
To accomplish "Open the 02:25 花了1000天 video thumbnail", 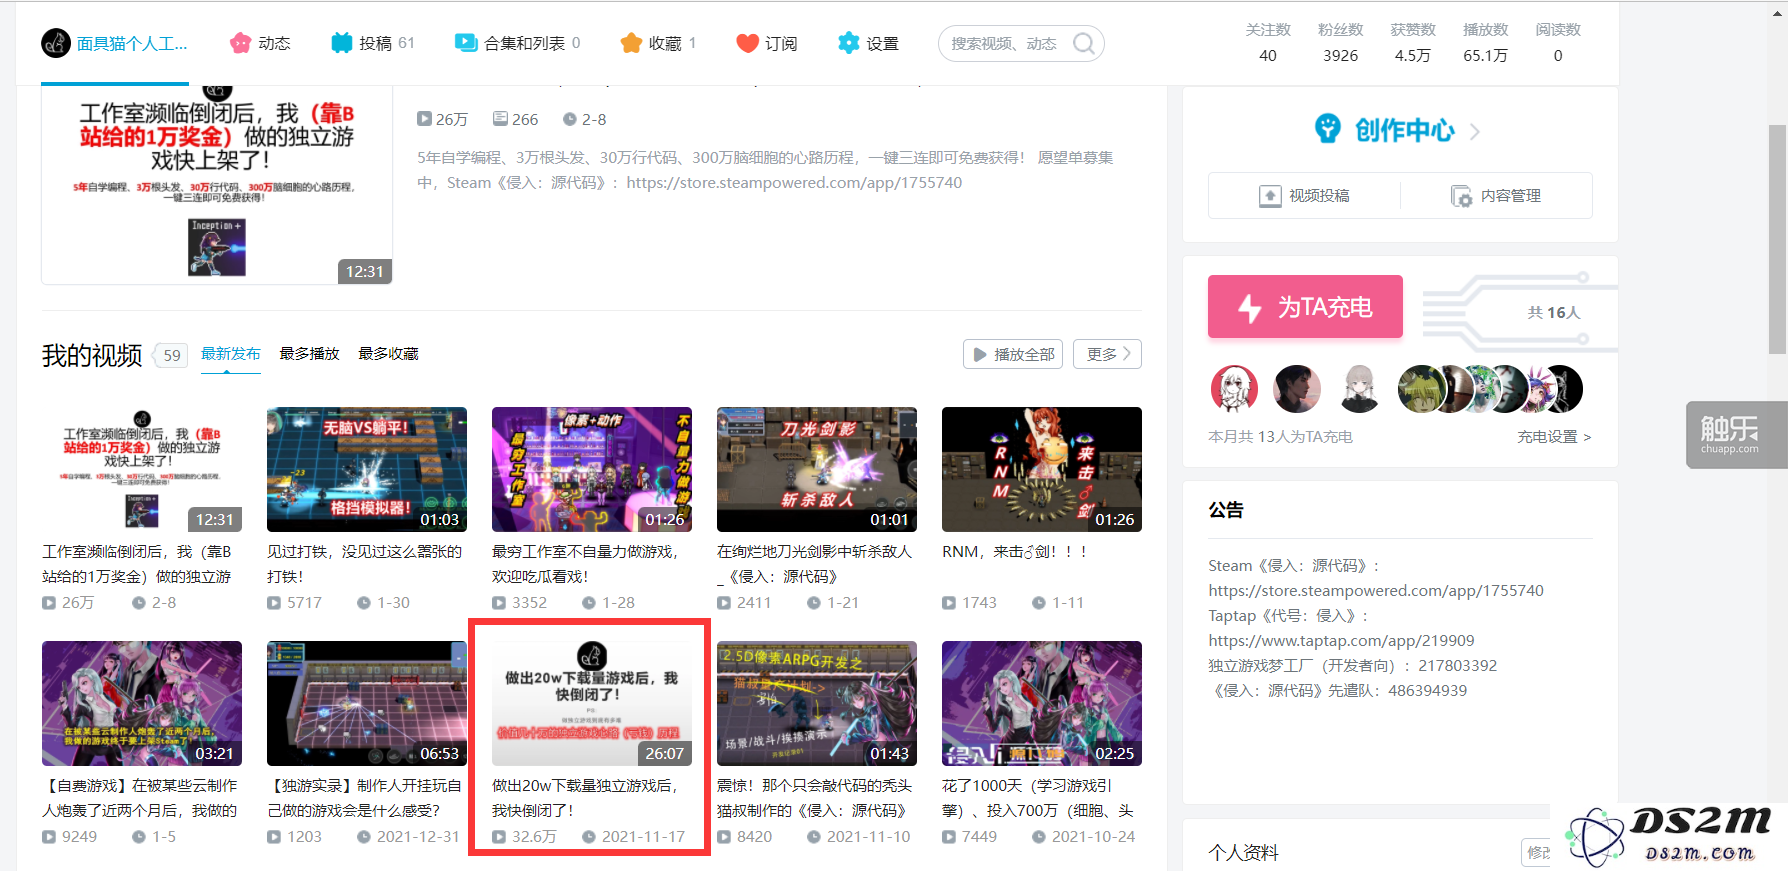I will tap(1042, 703).
